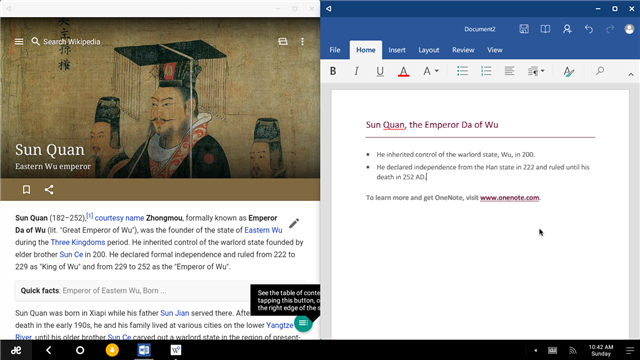
Task: Bookmark the Sun Quan article
Action: point(27,189)
